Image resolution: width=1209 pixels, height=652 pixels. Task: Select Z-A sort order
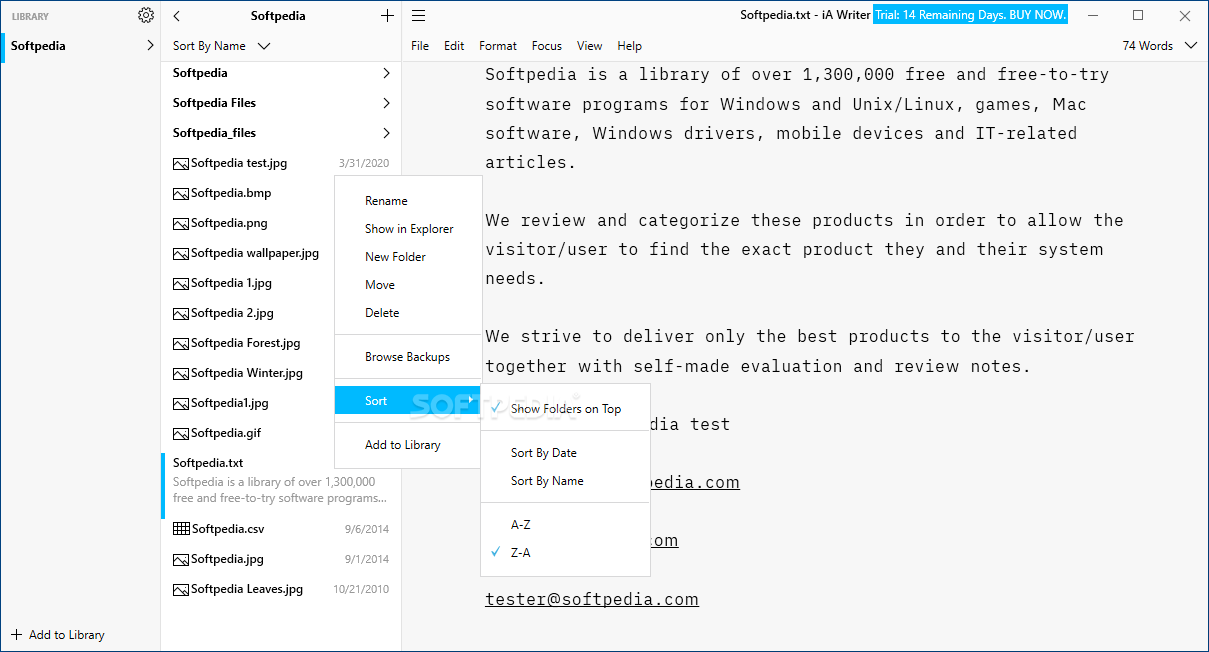(x=565, y=552)
